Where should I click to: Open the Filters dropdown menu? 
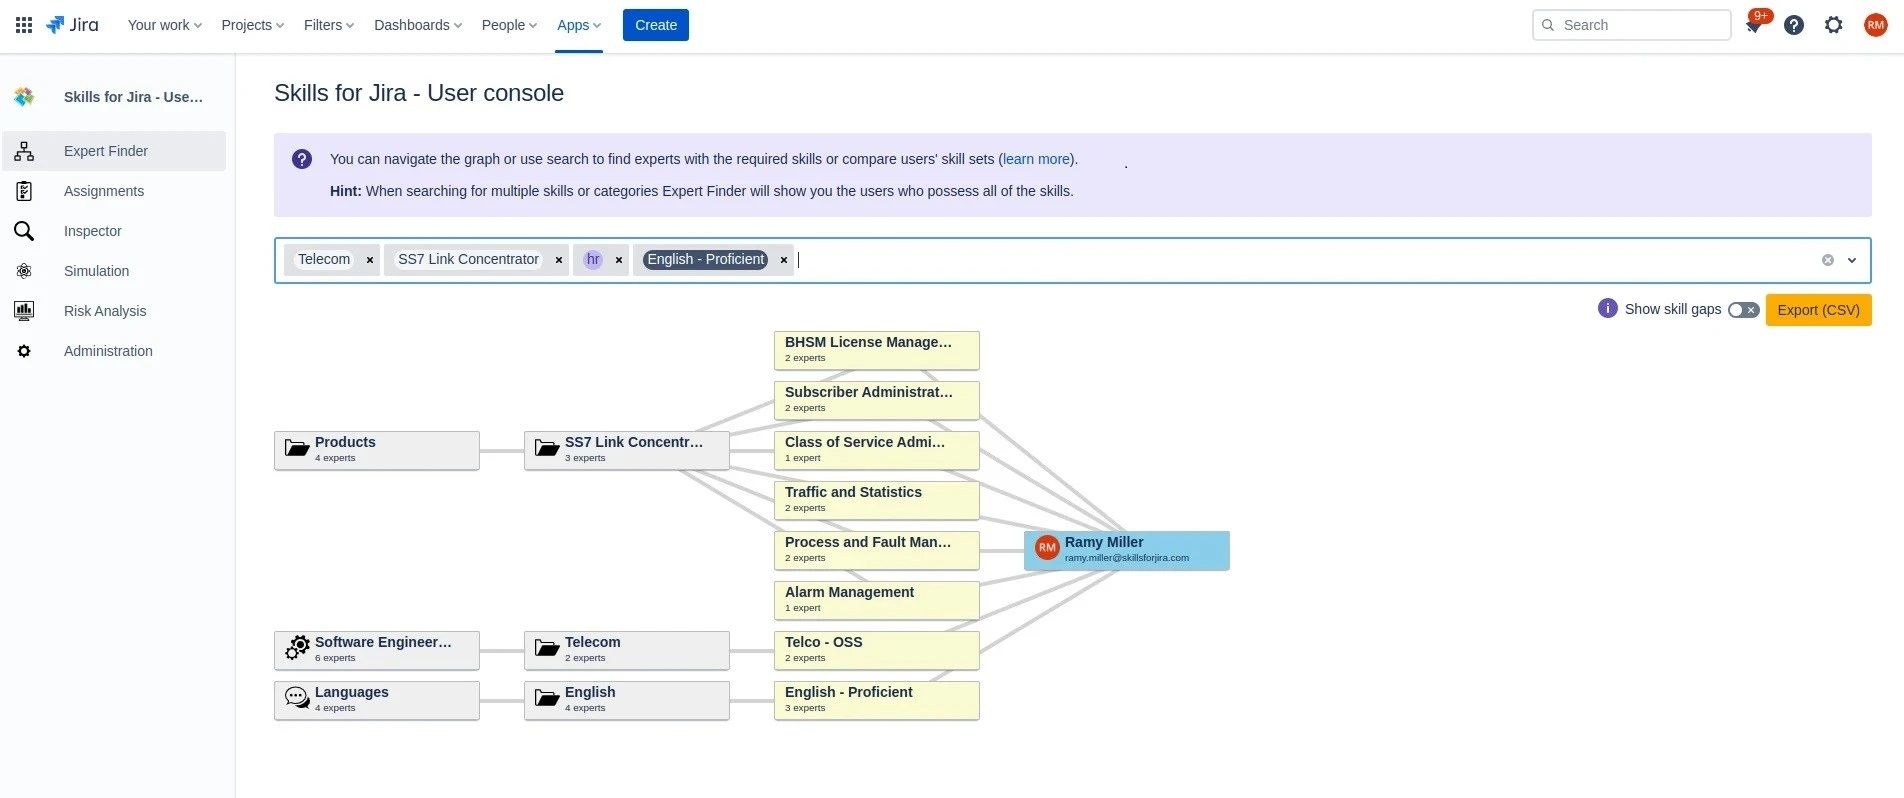(329, 25)
